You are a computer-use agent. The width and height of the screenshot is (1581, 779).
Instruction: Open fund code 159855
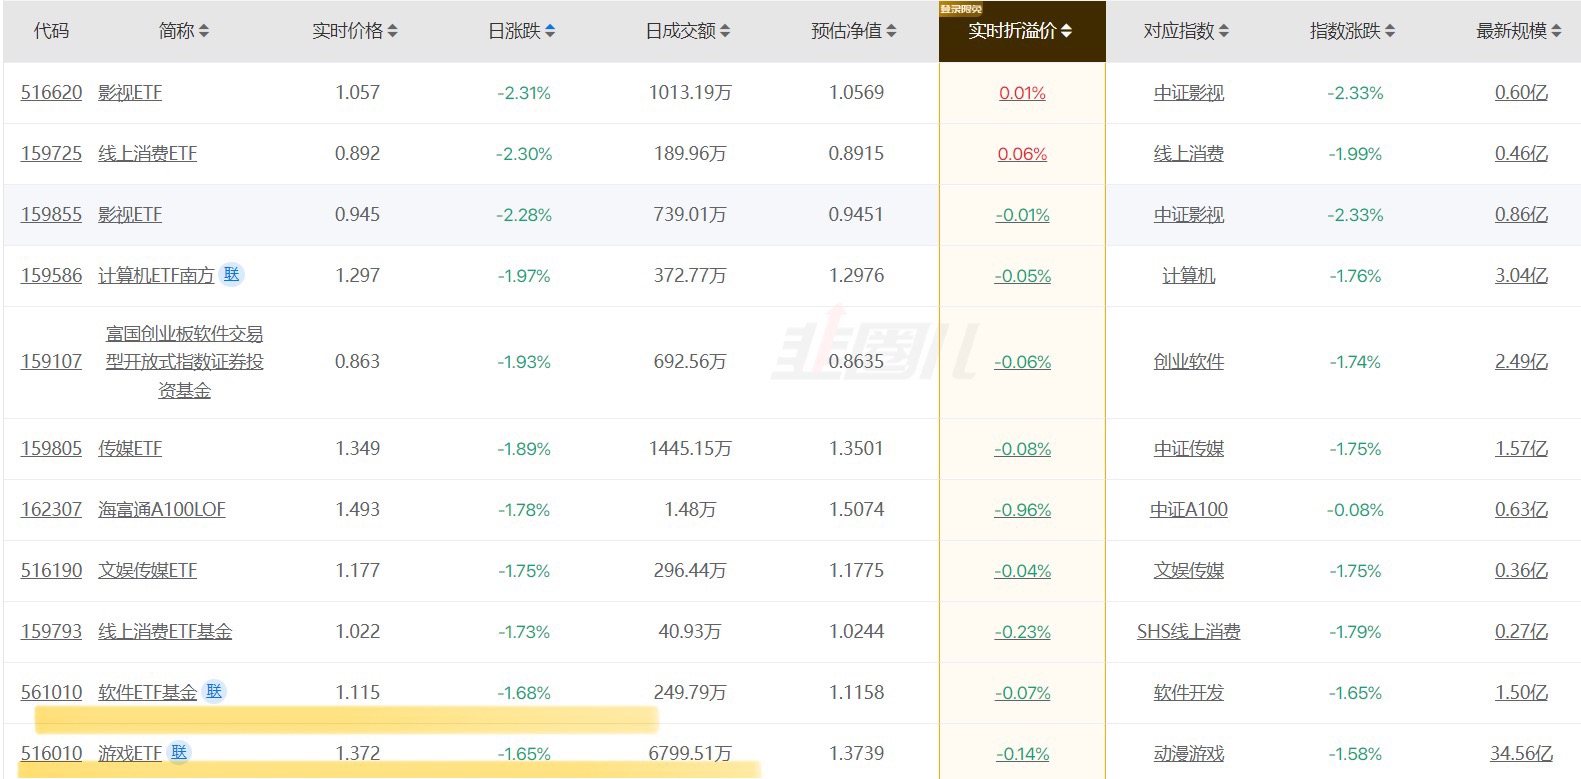click(52, 215)
